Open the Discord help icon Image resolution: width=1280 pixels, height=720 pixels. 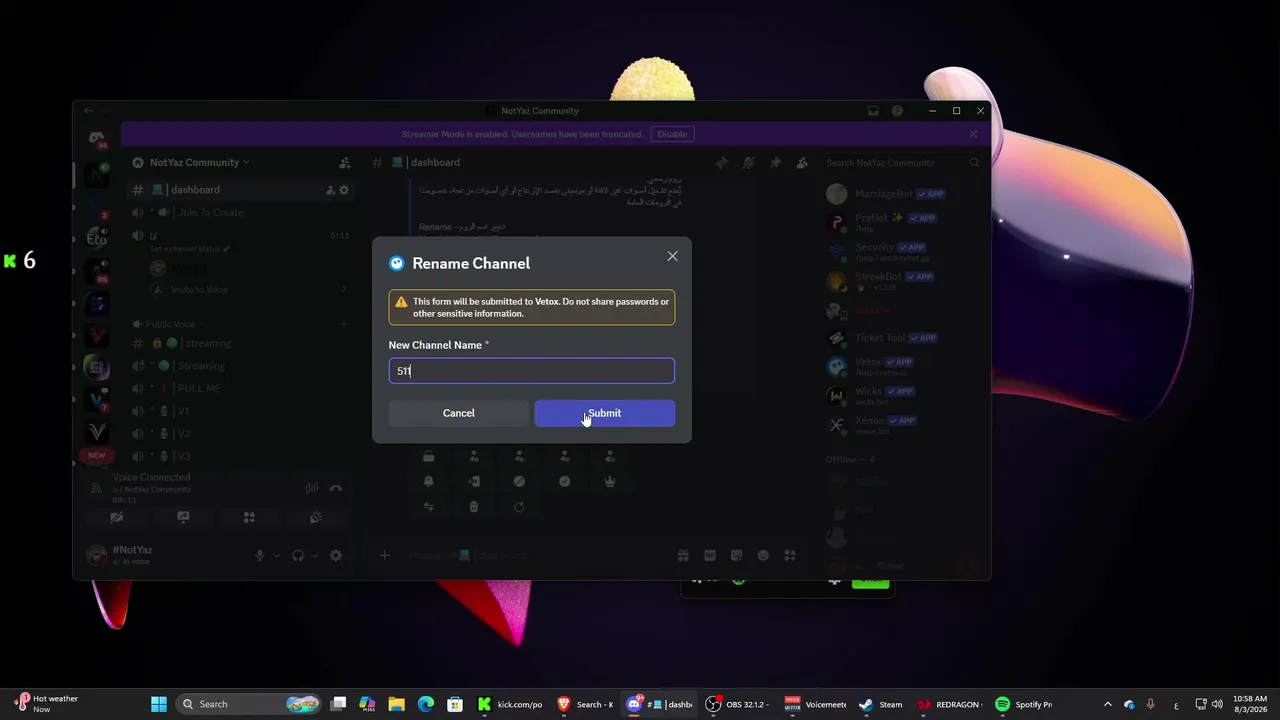coord(897,111)
